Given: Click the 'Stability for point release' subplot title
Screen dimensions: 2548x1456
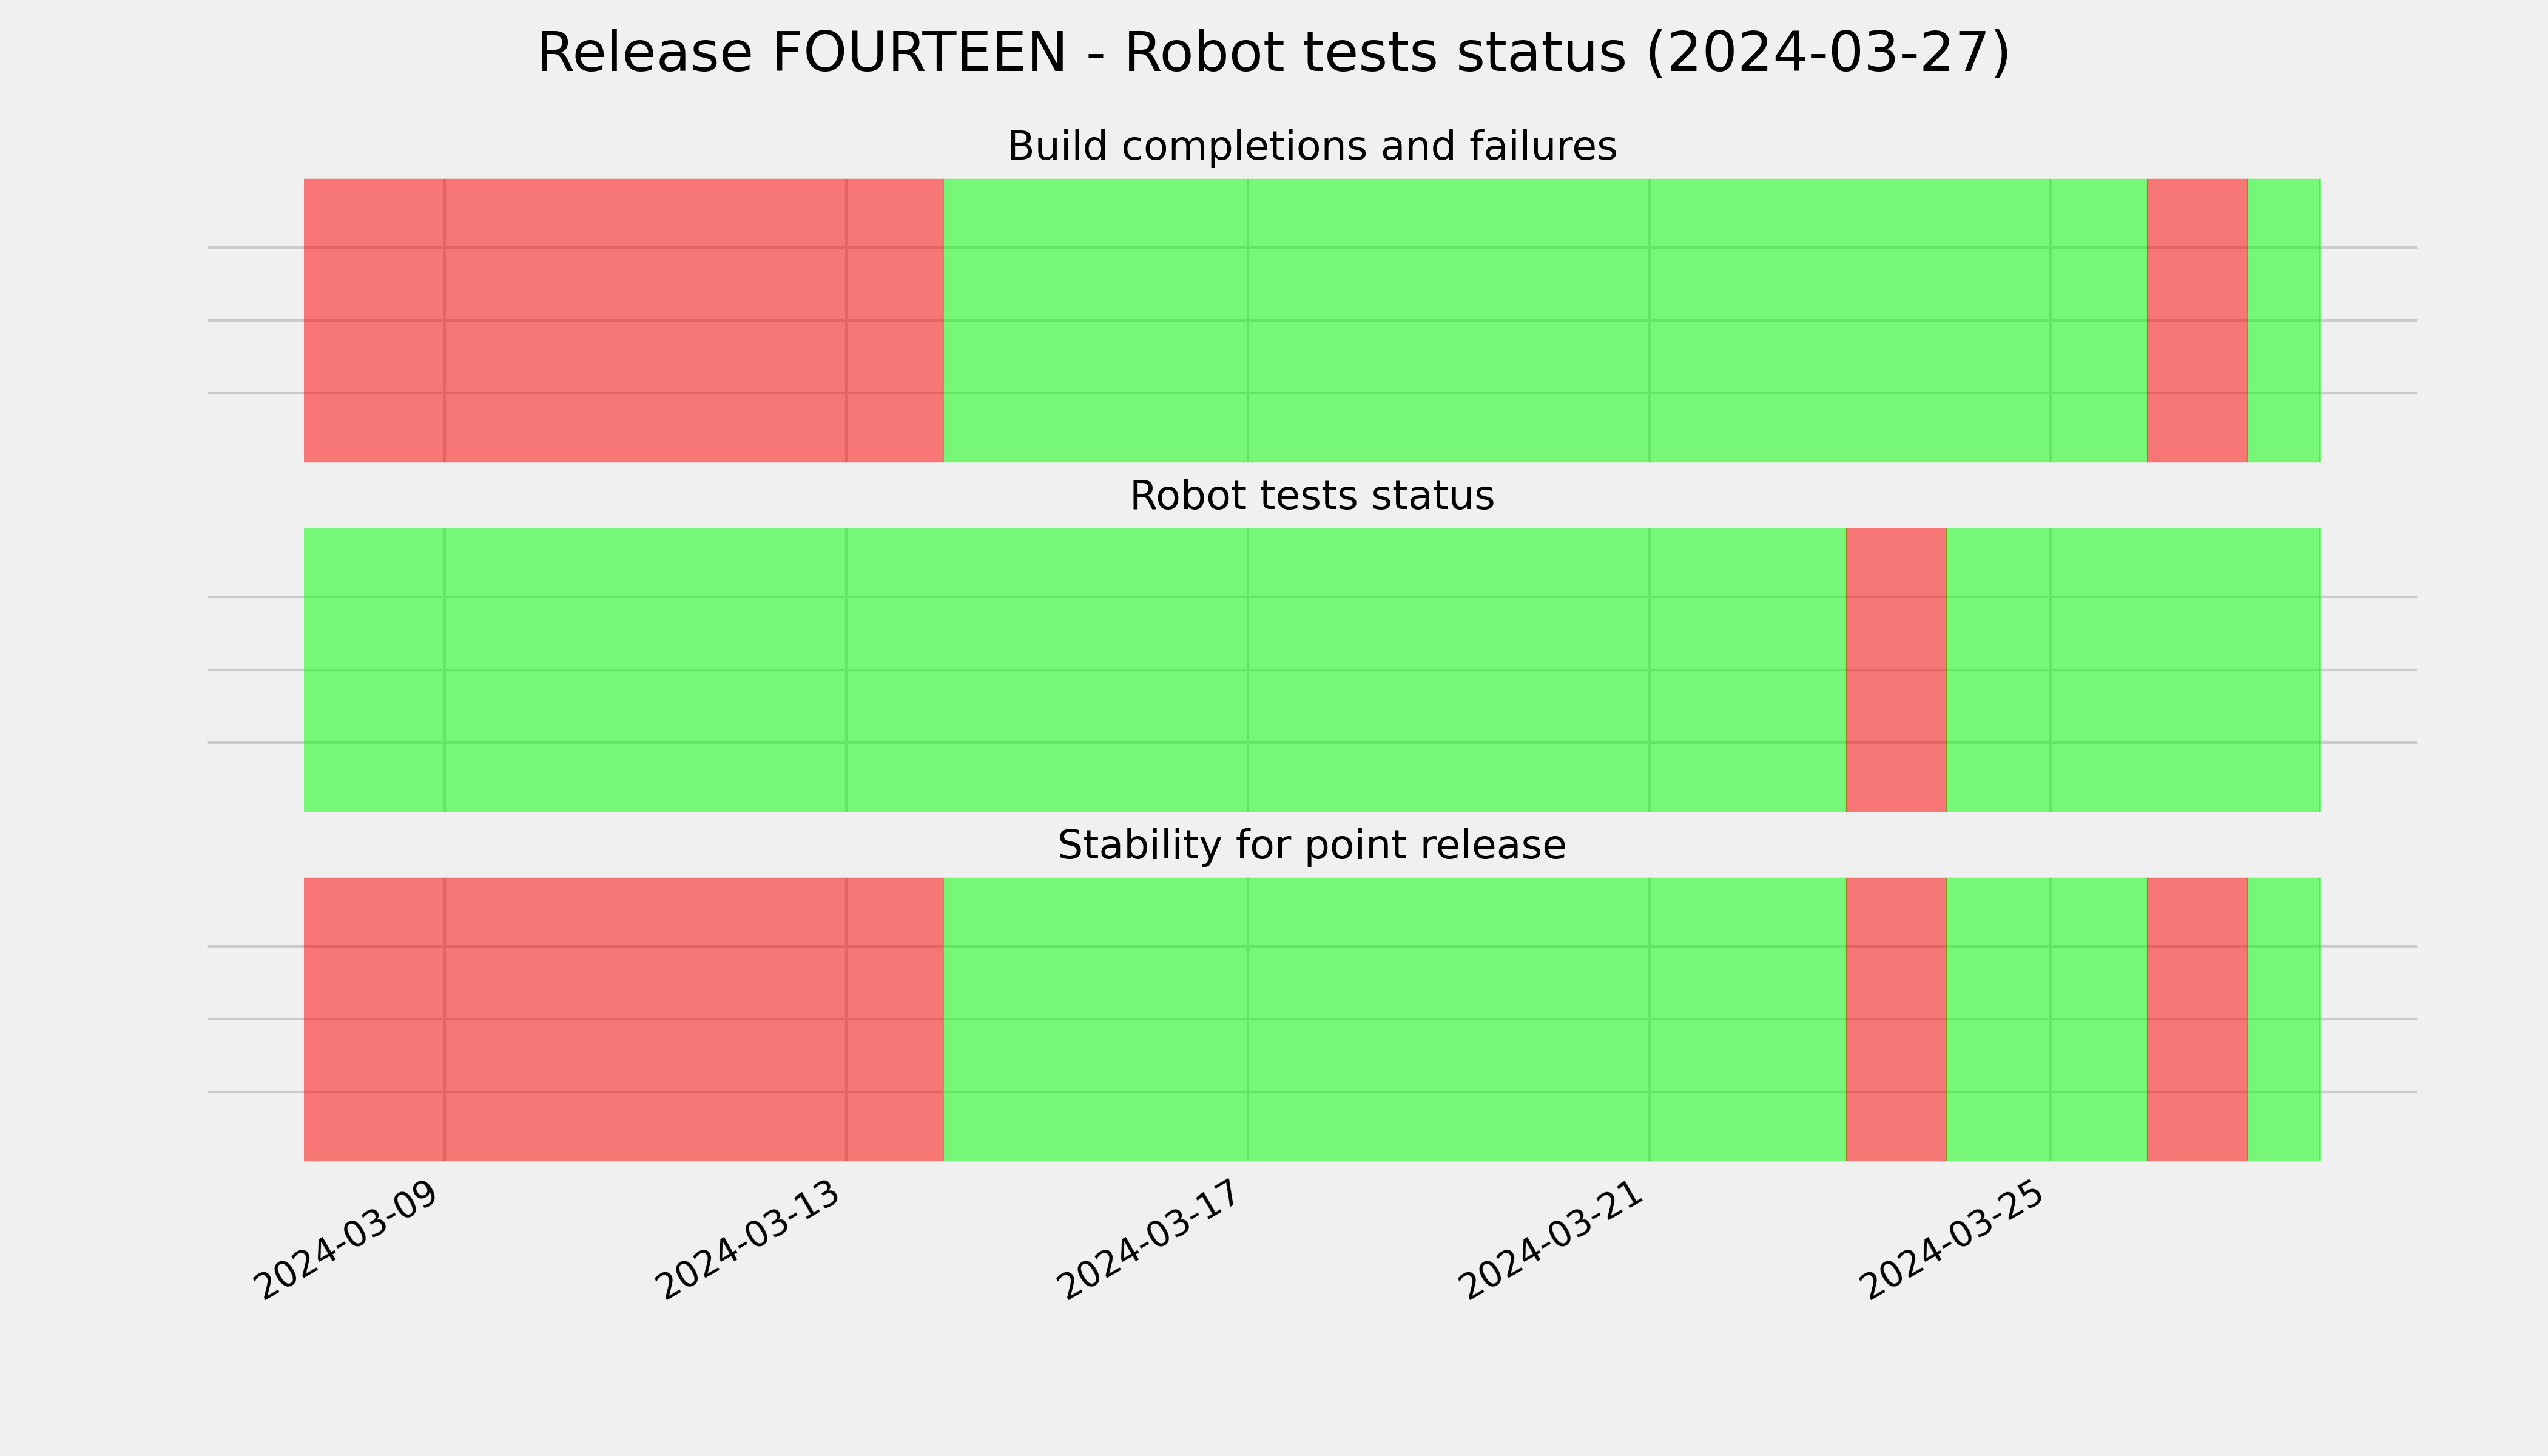Looking at the screenshot, I should [1311, 845].
